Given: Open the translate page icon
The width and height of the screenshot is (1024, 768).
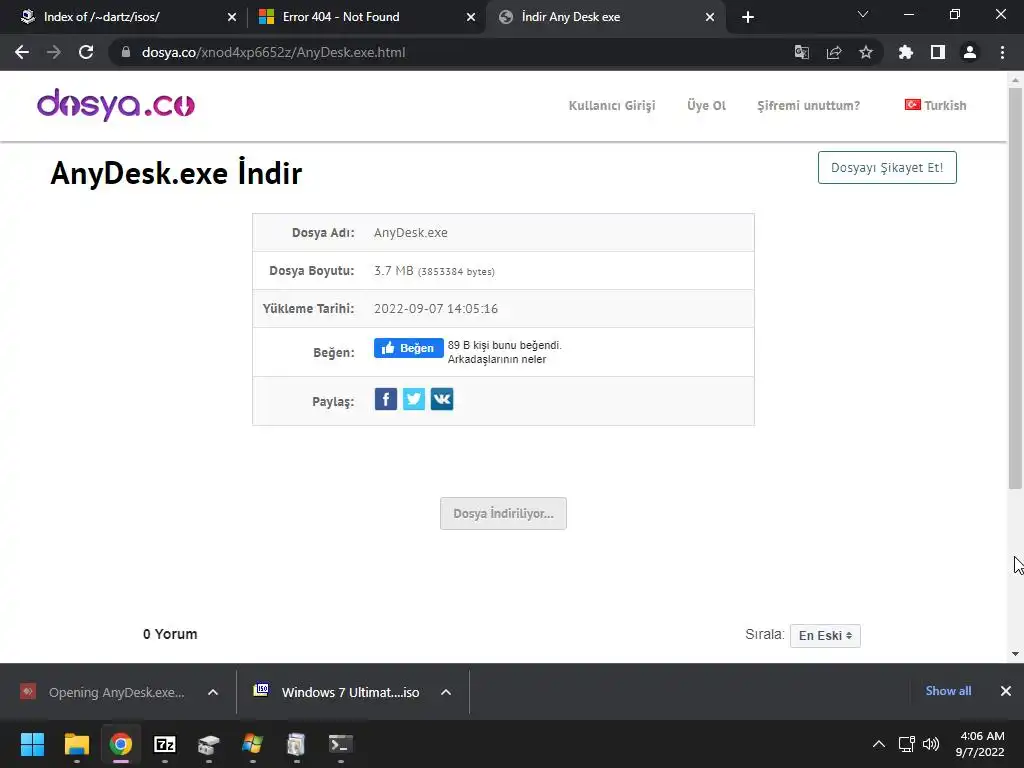Looking at the screenshot, I should pos(801,52).
